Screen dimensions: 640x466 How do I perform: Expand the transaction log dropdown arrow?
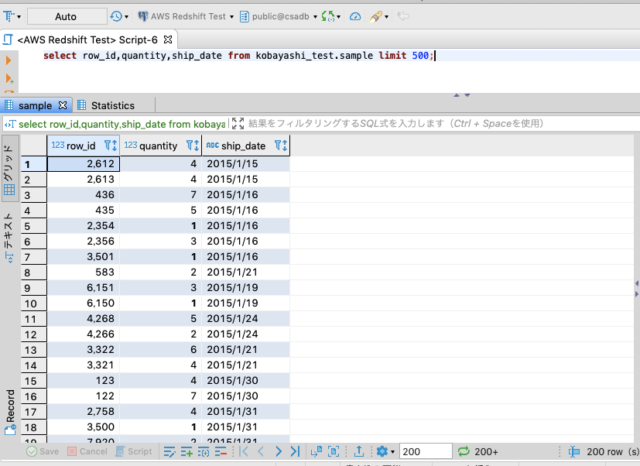tap(126, 17)
